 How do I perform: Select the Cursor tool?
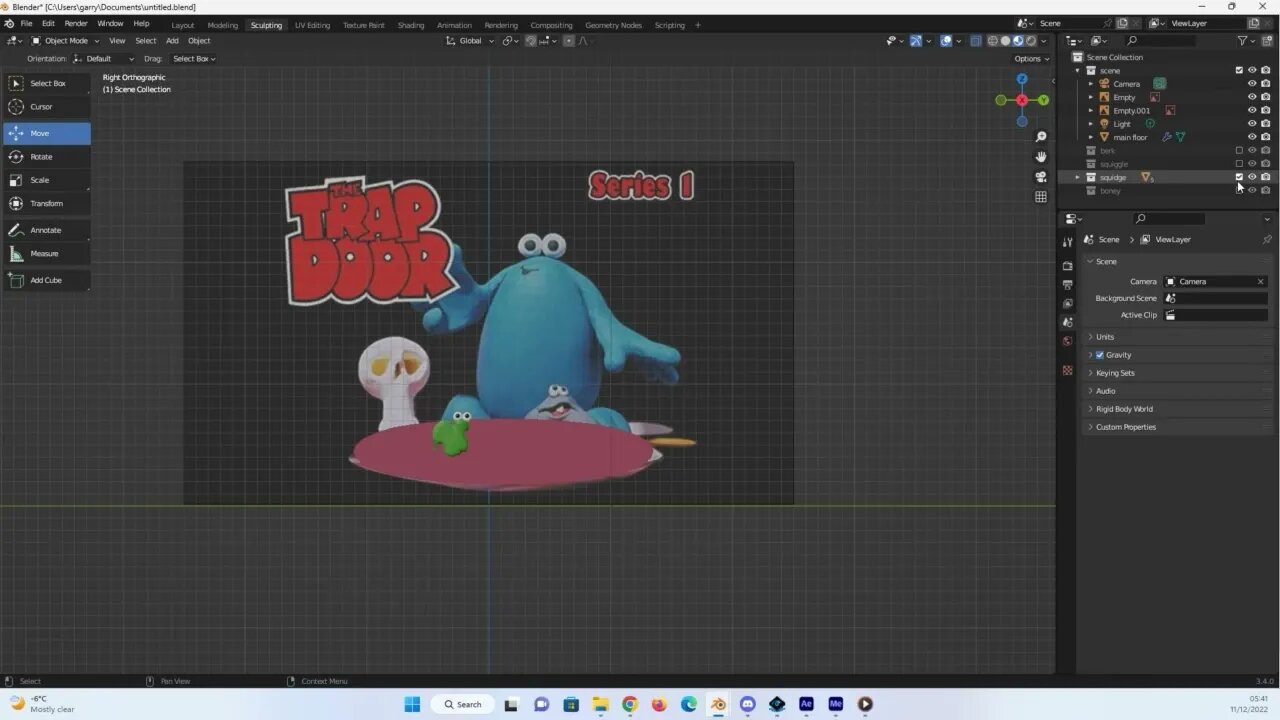(x=47, y=106)
